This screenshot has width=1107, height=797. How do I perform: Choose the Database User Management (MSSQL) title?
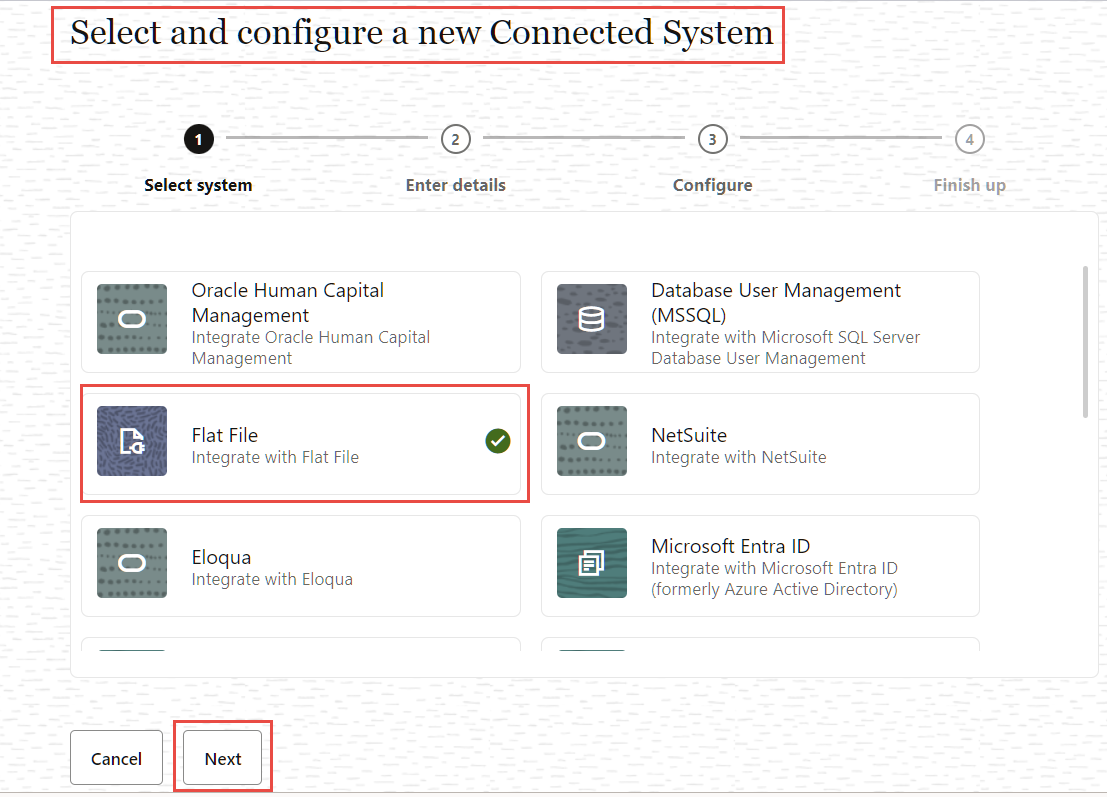click(x=776, y=303)
